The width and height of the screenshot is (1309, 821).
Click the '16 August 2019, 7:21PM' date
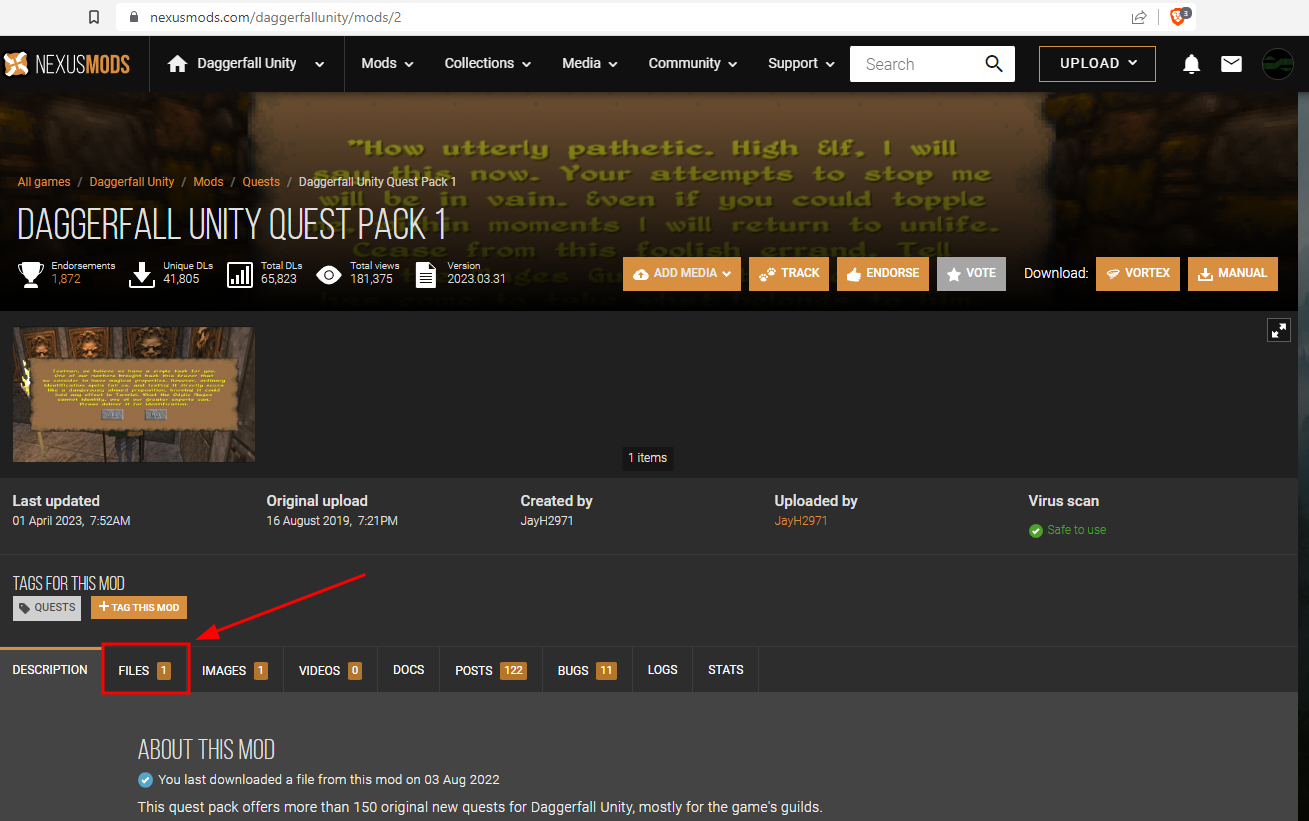pos(332,521)
